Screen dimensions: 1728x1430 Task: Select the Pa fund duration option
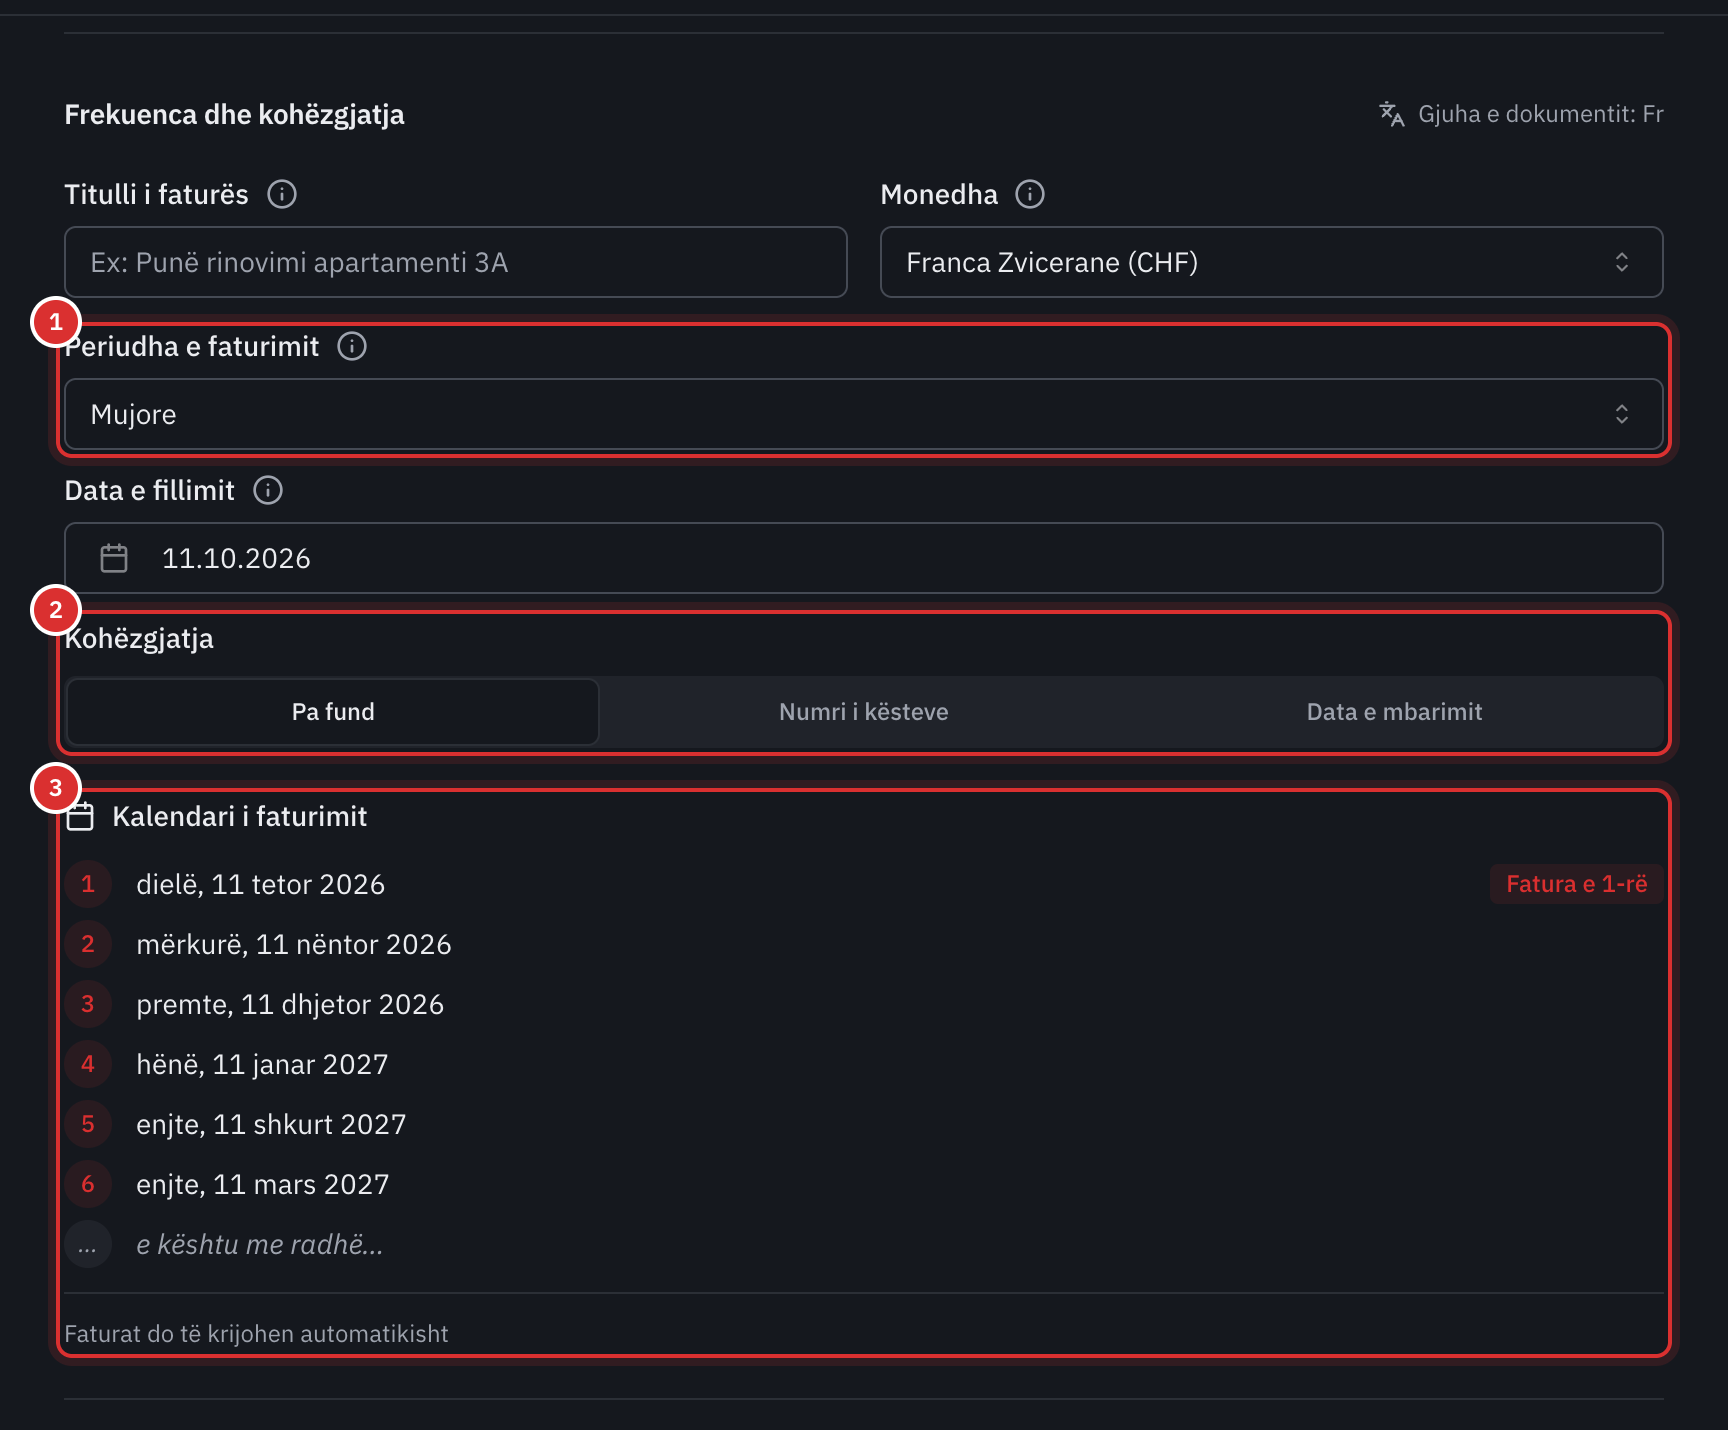click(x=333, y=712)
